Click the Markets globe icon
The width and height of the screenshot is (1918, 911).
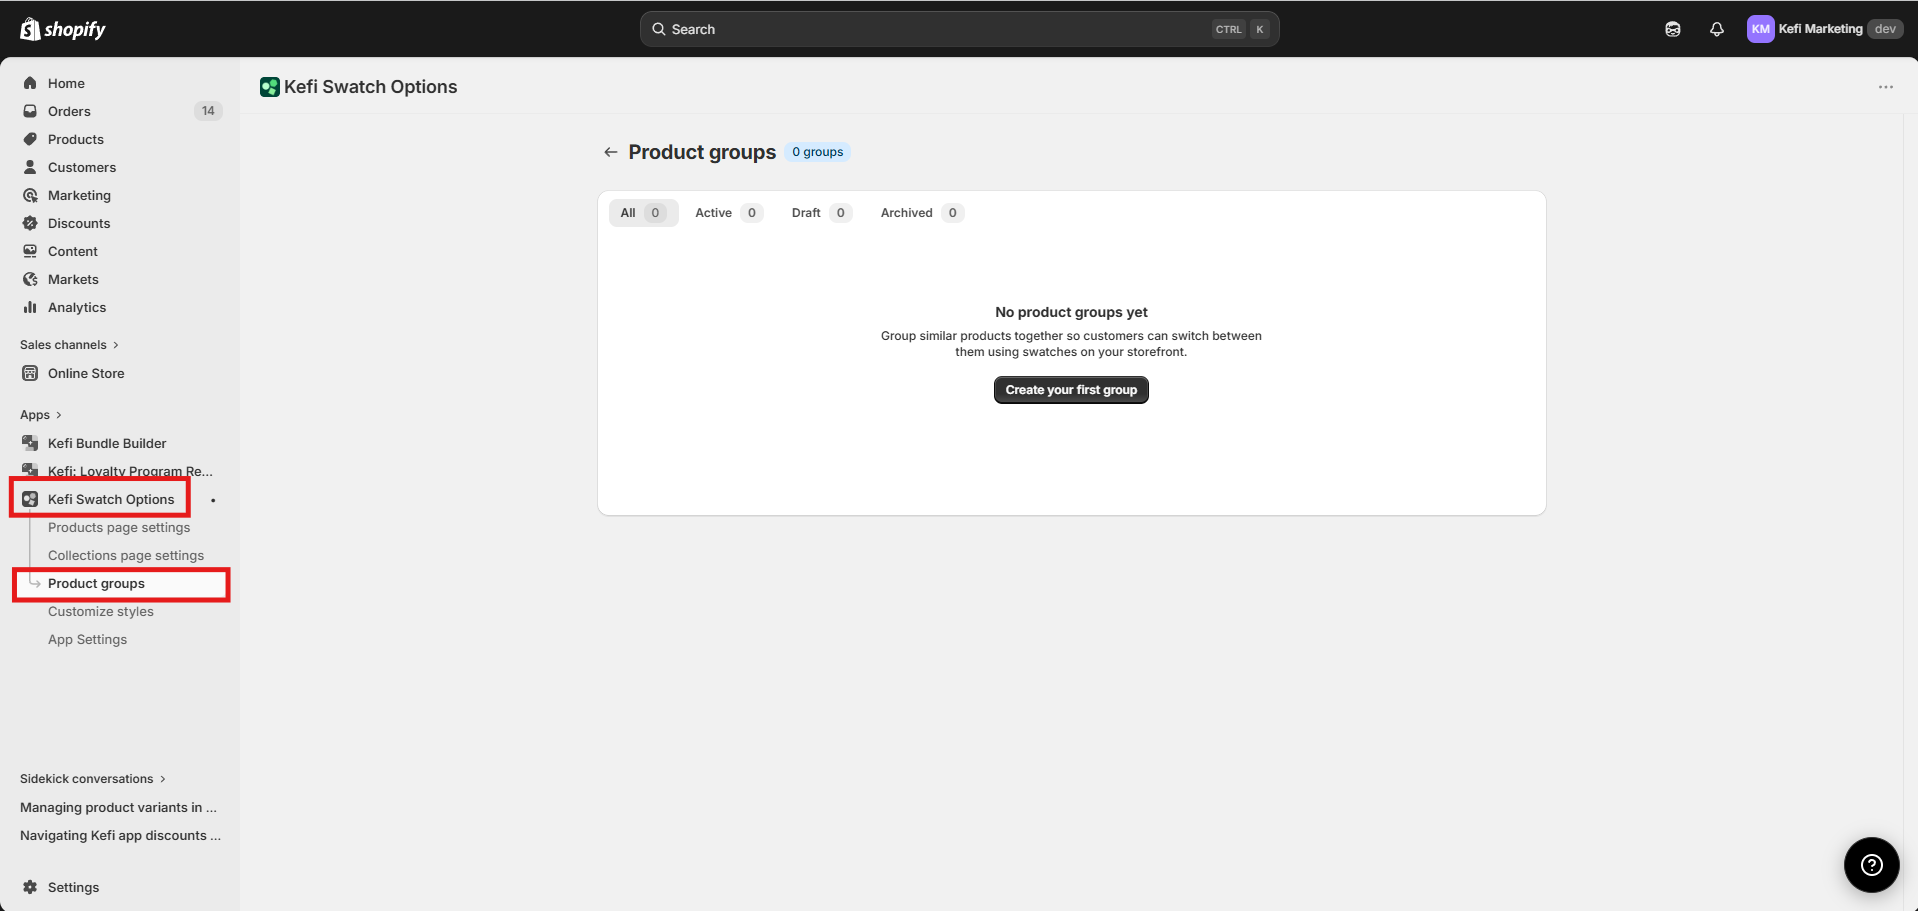30,279
